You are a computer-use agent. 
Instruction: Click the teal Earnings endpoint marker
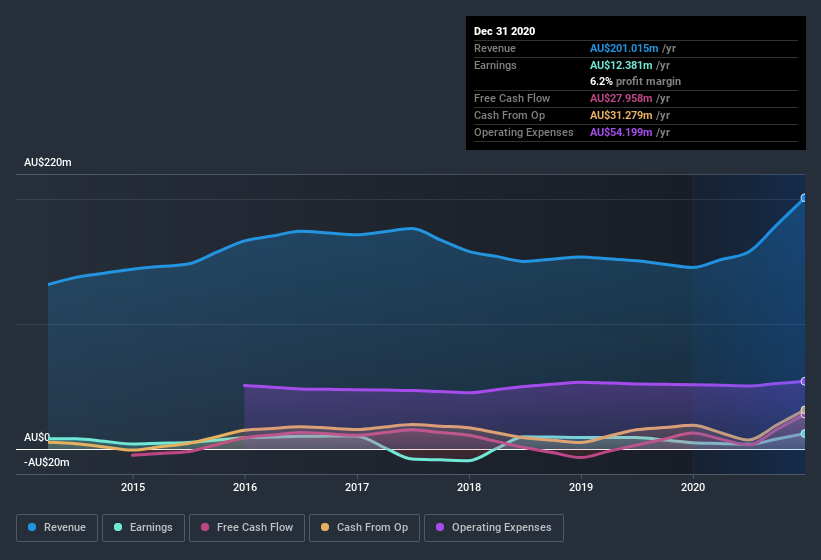[804, 433]
